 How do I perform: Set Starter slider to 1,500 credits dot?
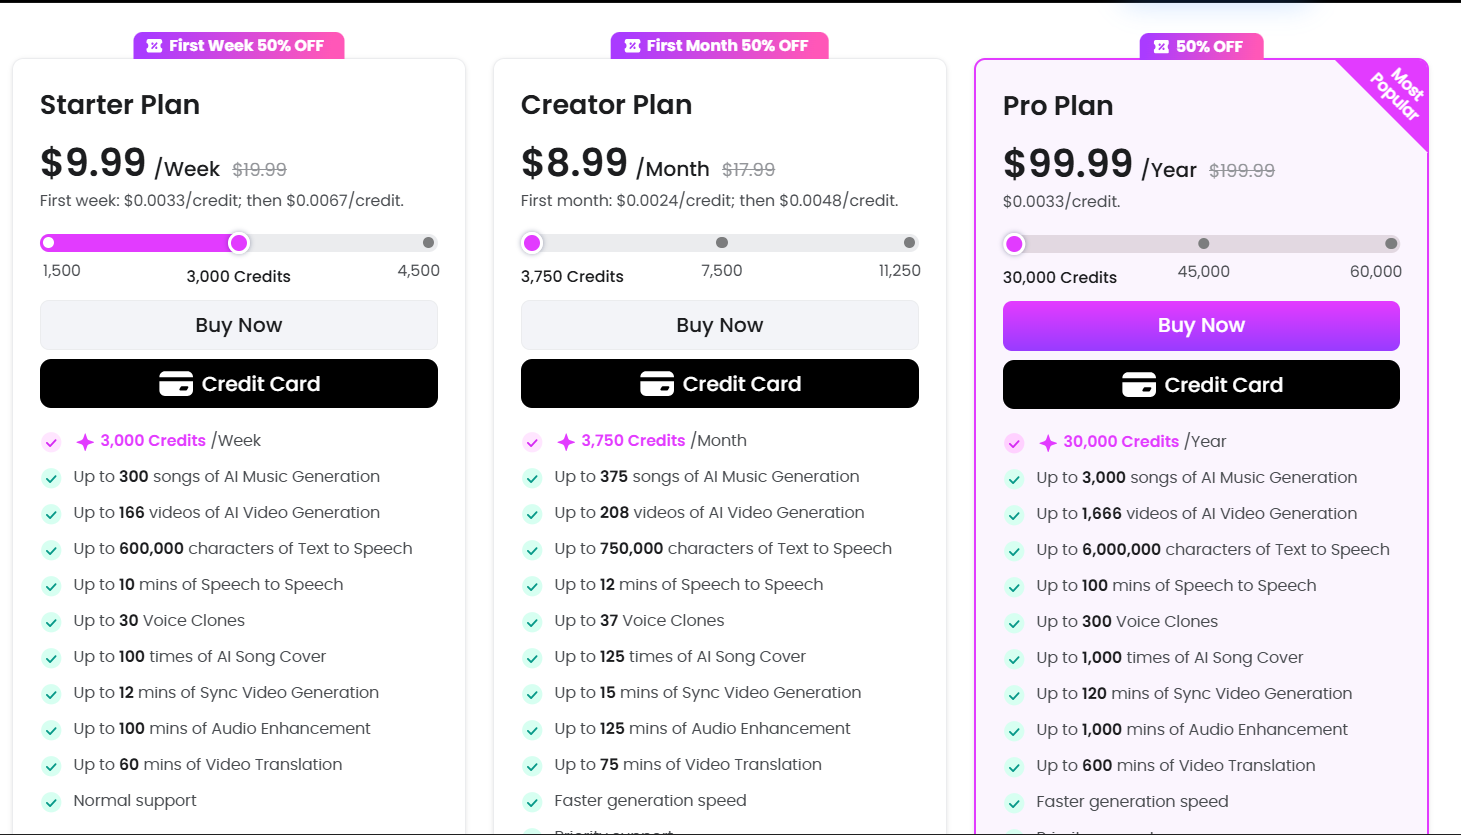tap(48, 243)
